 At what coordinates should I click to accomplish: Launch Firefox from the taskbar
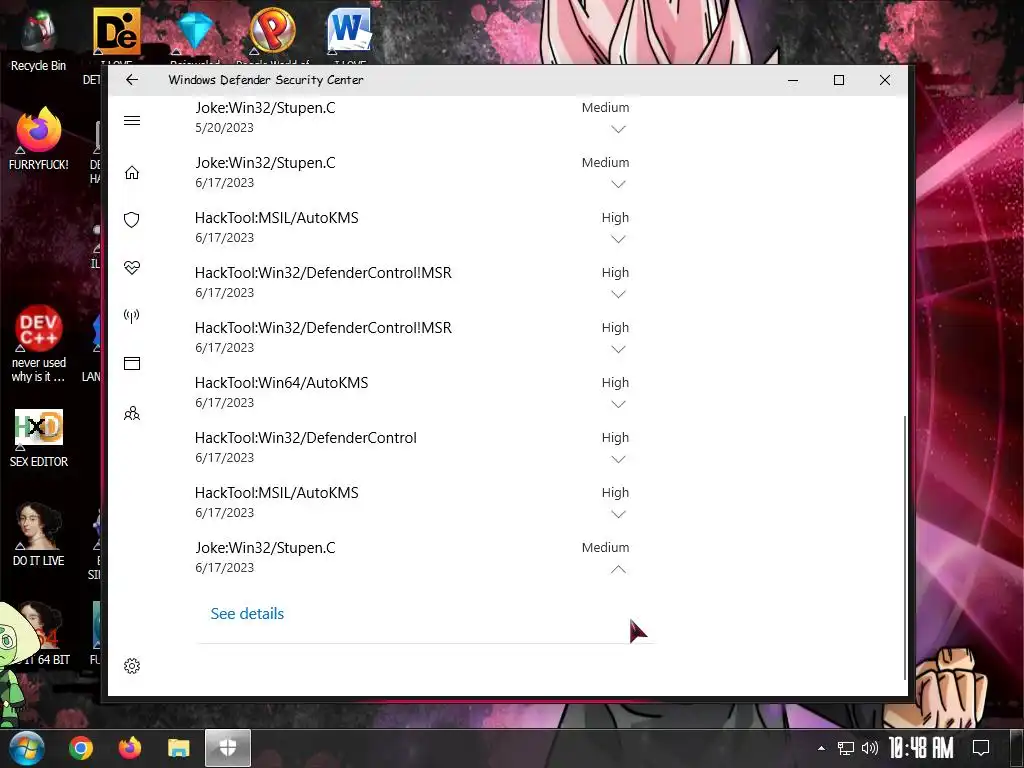[130, 748]
